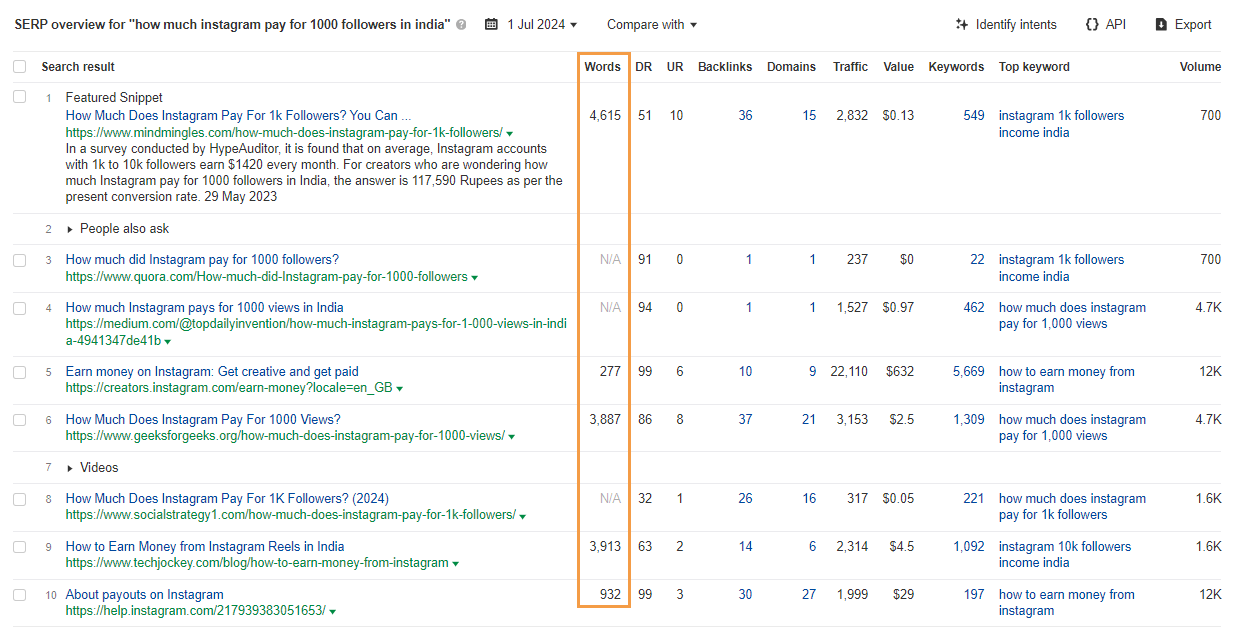1234x628 pixels.
Task: Select the header checkbox to select all results
Action: click(x=18, y=66)
